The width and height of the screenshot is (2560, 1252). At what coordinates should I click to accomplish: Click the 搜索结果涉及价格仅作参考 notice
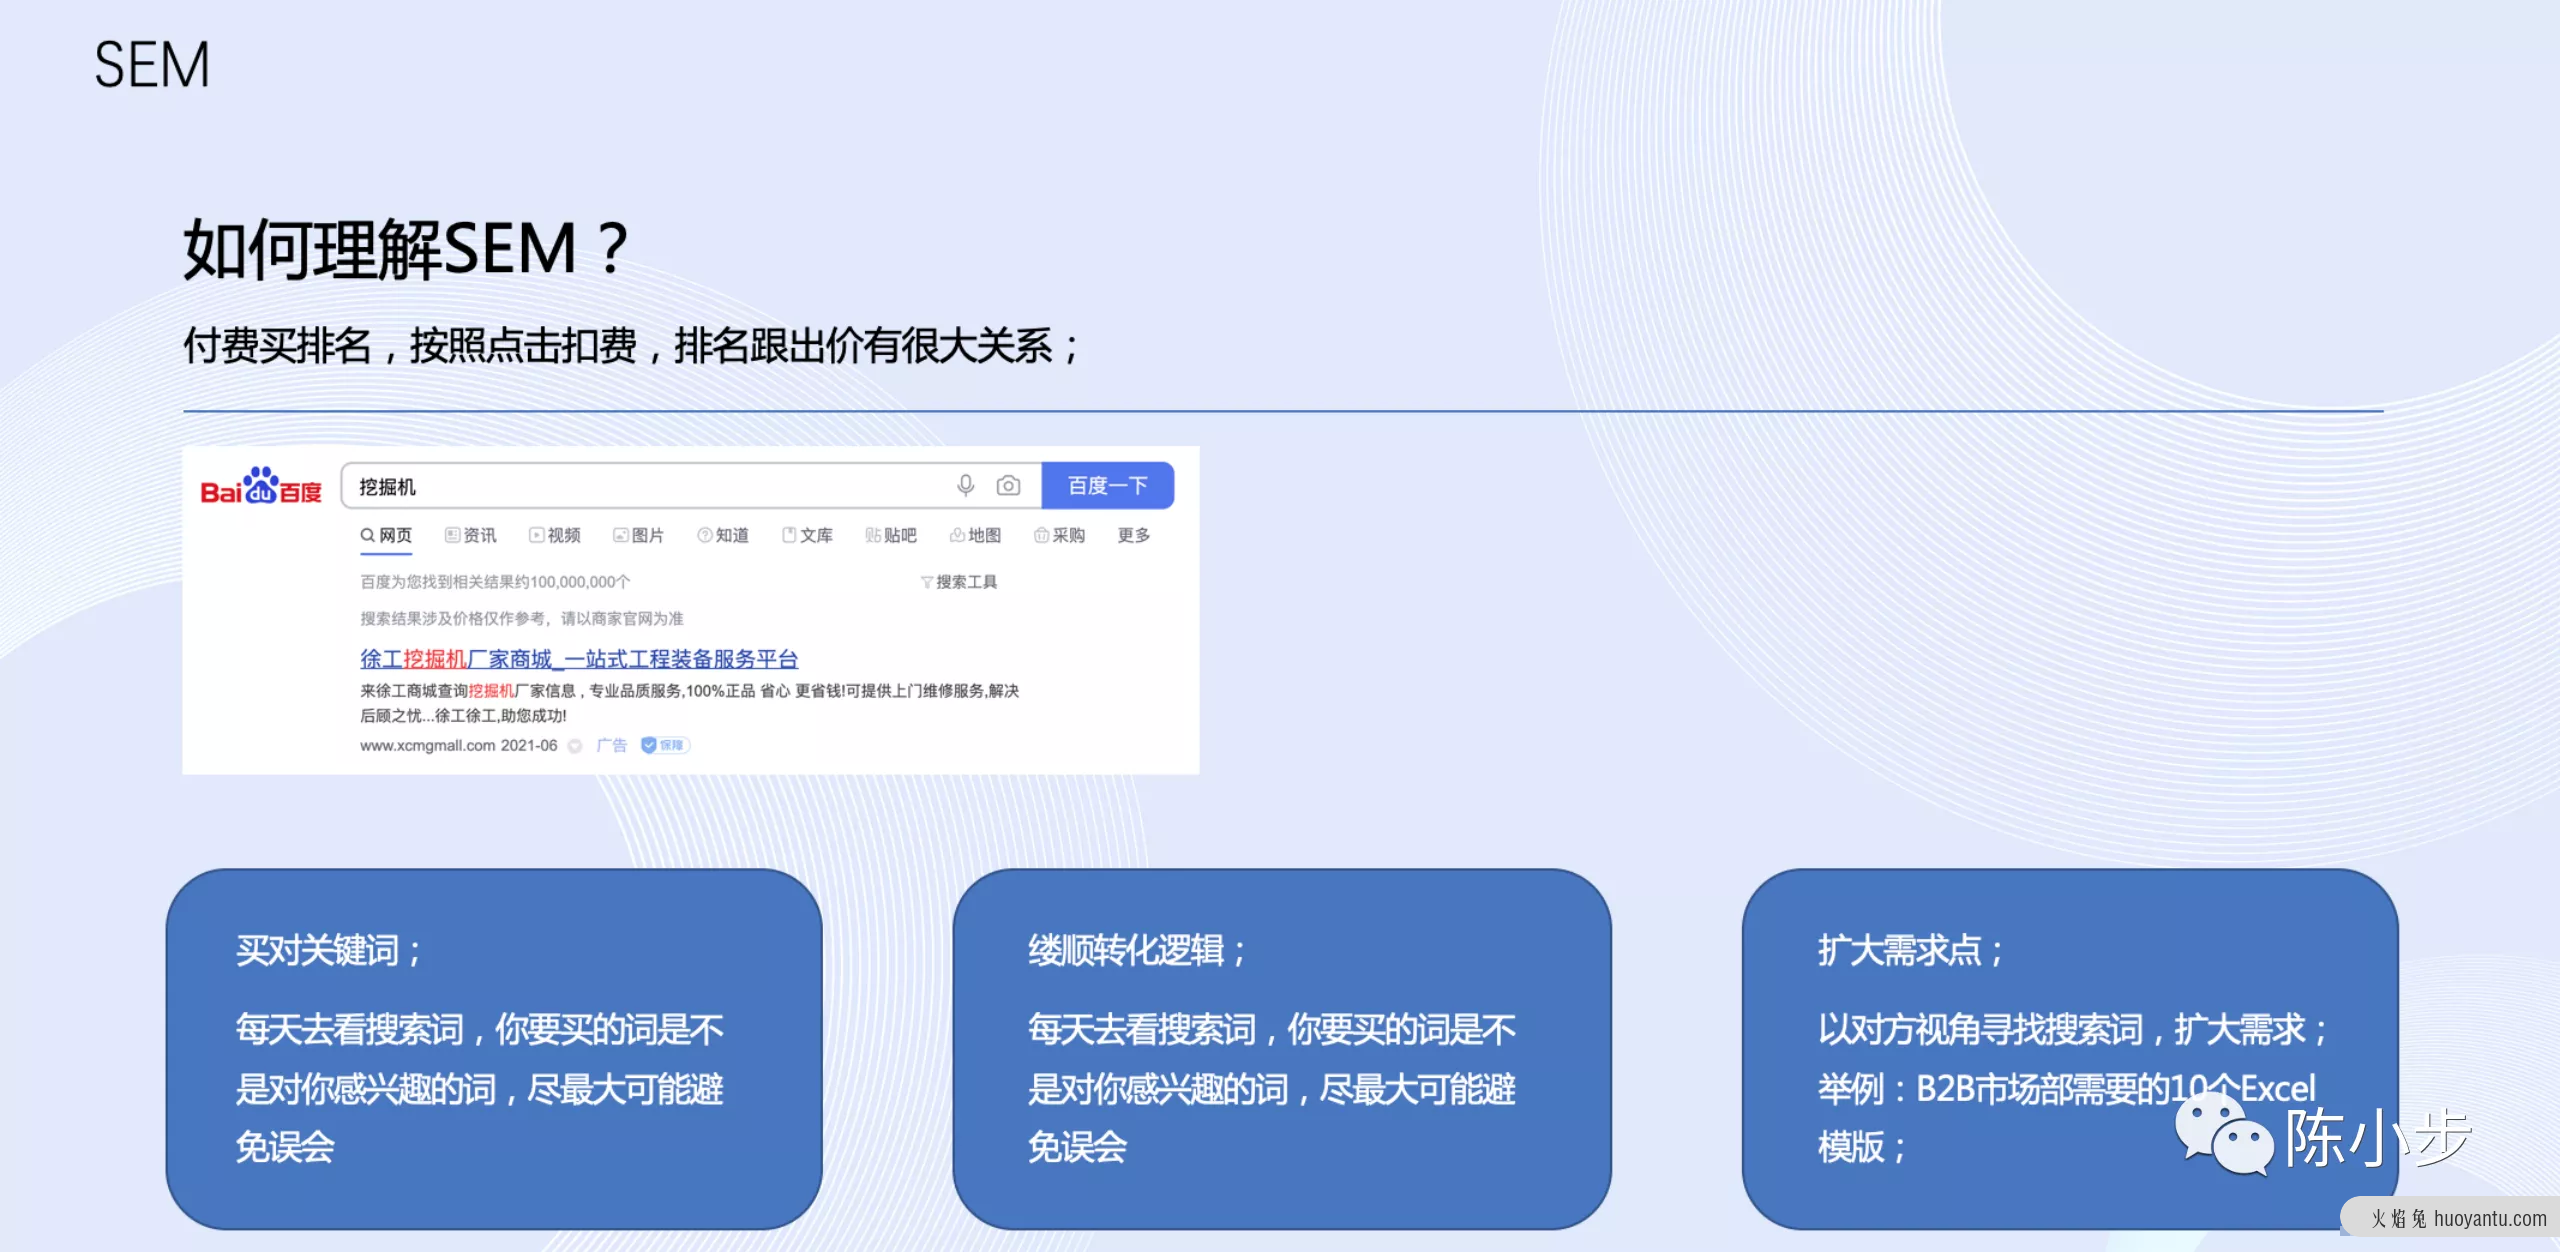(522, 619)
